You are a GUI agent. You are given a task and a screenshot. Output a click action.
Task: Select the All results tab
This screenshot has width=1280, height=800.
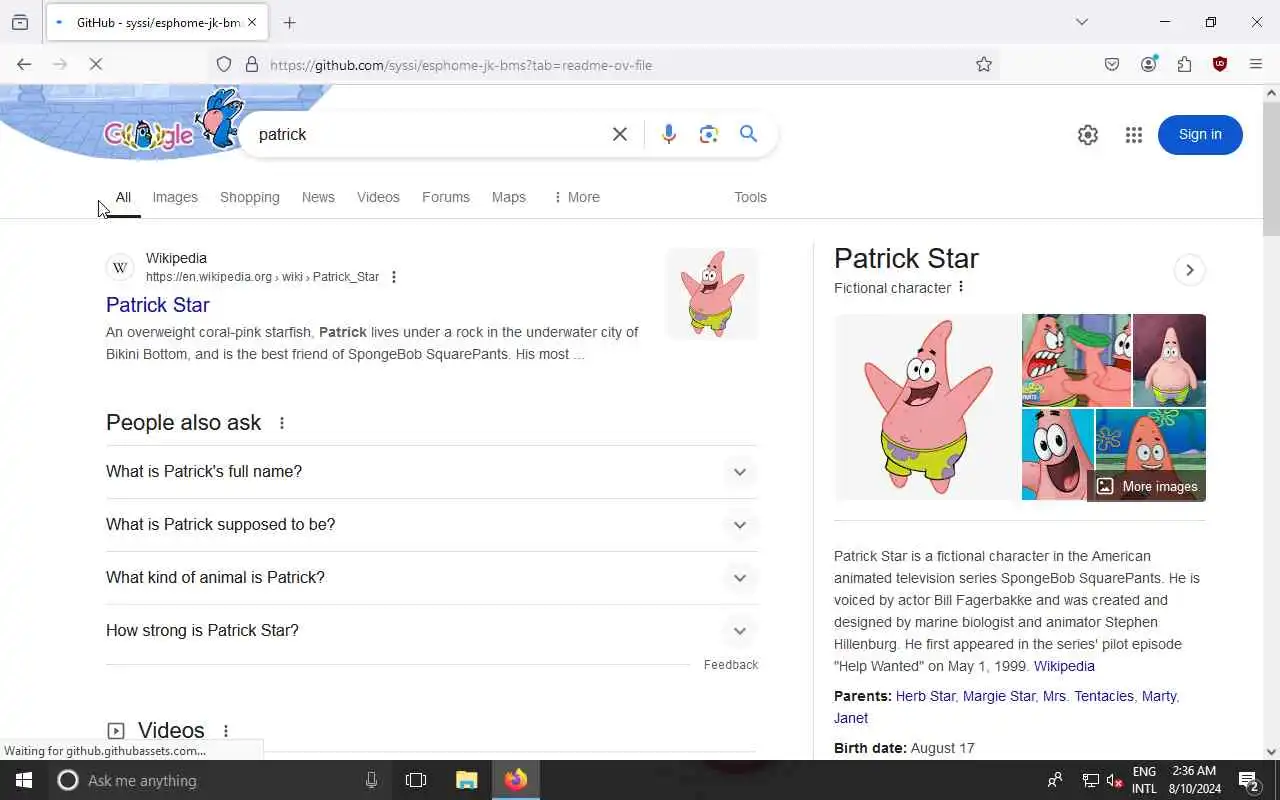click(x=123, y=197)
